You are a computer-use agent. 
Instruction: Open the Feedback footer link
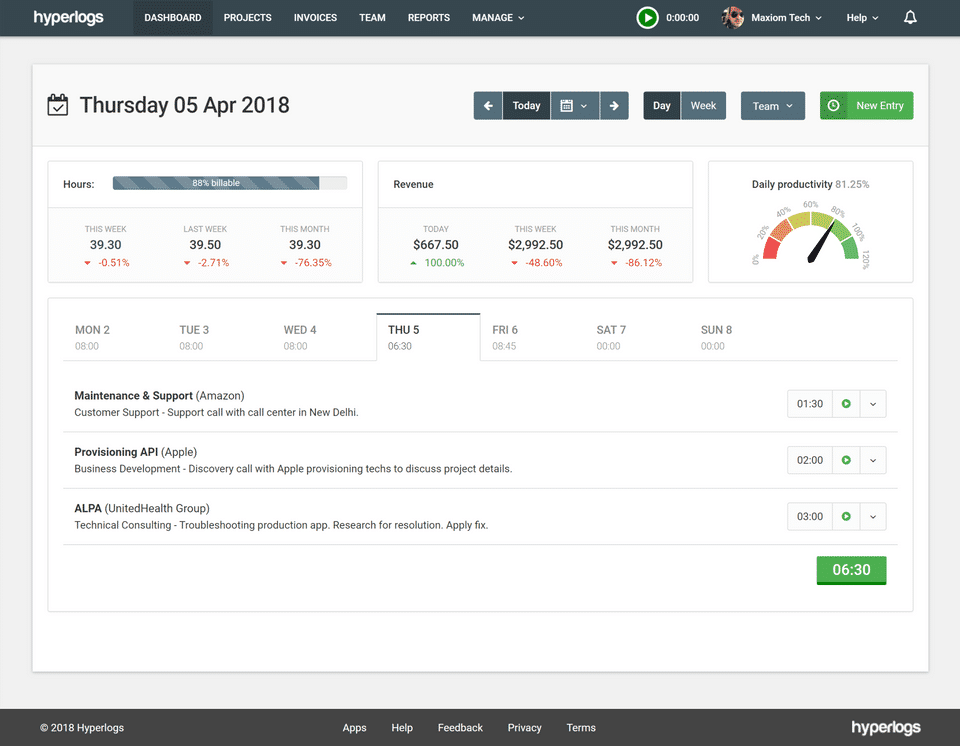click(460, 728)
